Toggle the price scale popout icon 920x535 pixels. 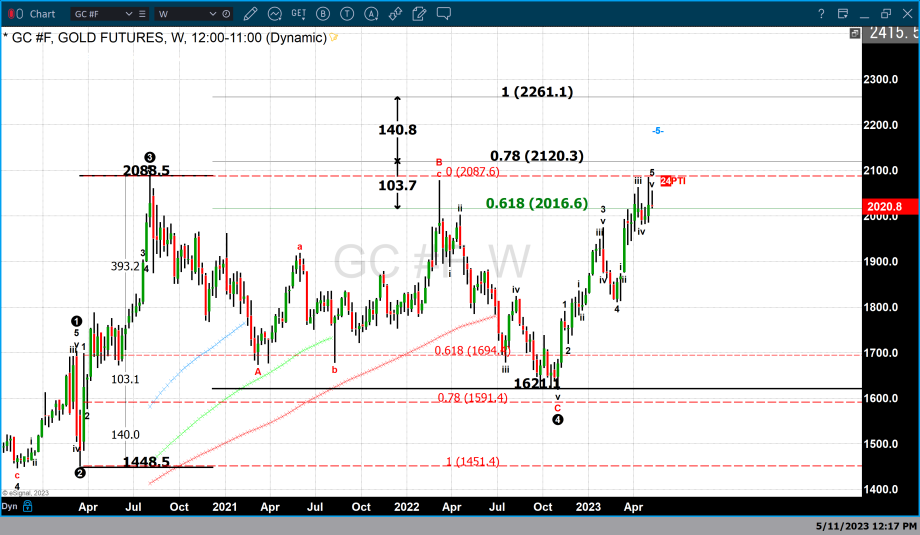(x=854, y=33)
